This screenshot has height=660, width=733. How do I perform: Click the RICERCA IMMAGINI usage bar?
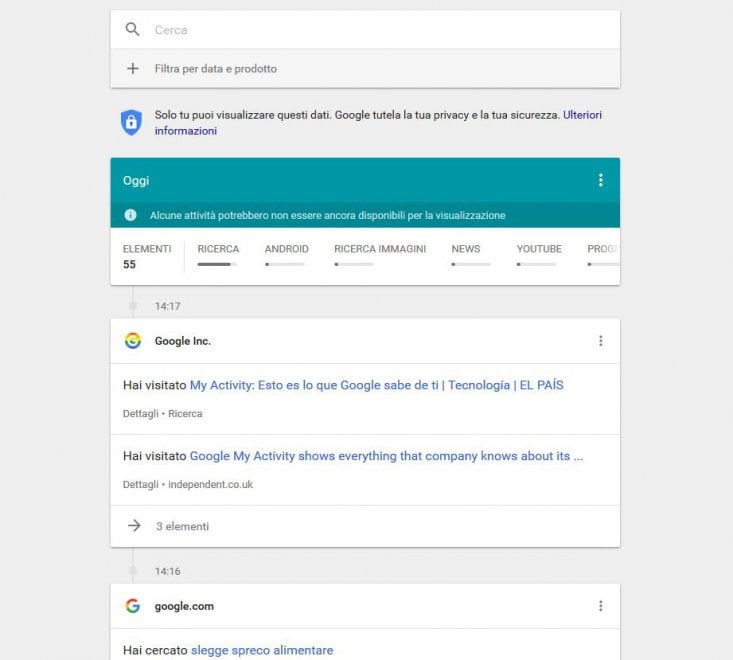(354, 265)
